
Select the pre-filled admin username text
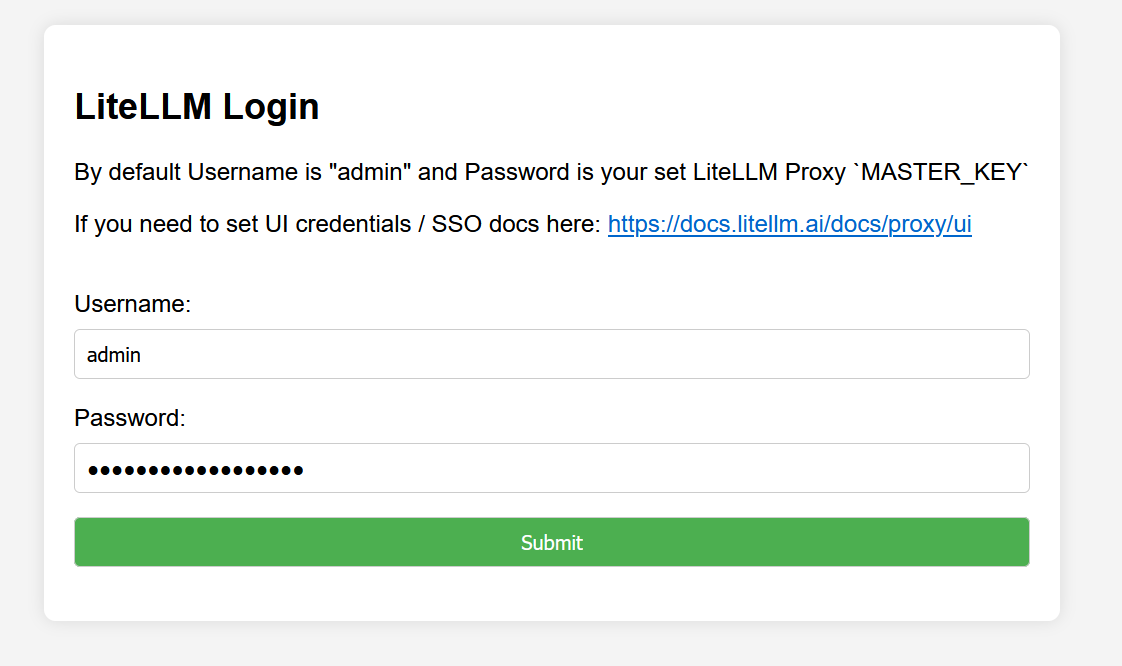tap(113, 354)
